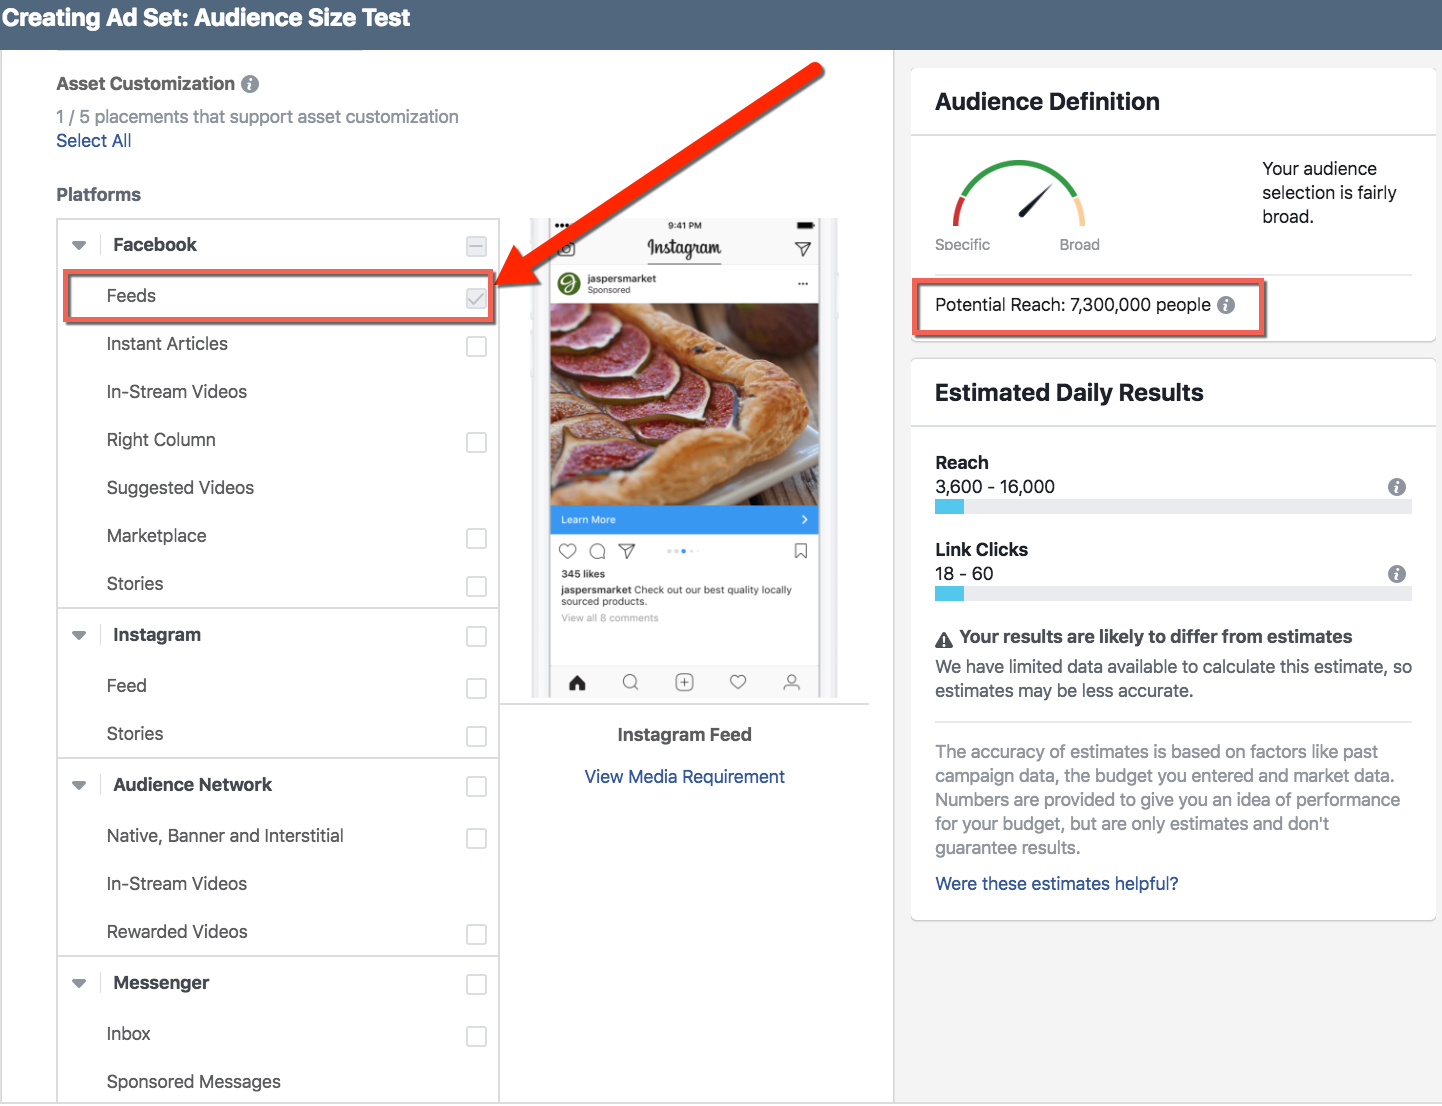Click the fig tart ad image

point(684,405)
